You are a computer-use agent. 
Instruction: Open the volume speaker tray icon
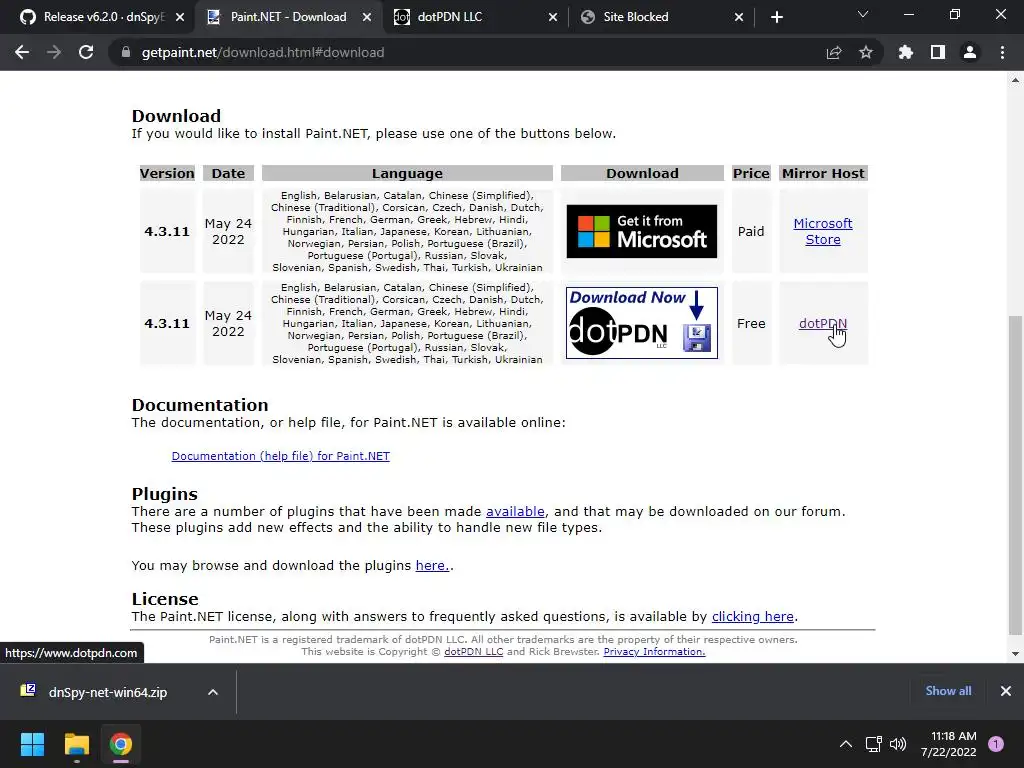[x=898, y=744]
